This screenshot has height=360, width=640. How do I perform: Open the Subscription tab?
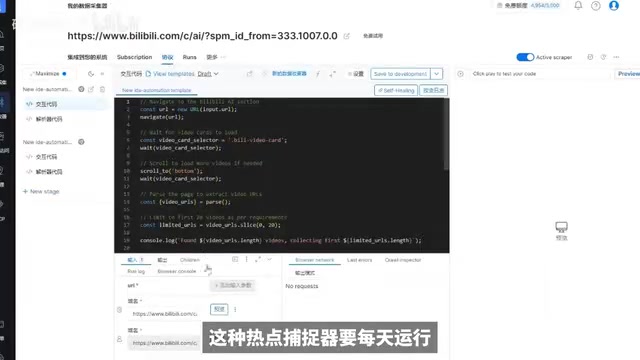[x=134, y=57]
